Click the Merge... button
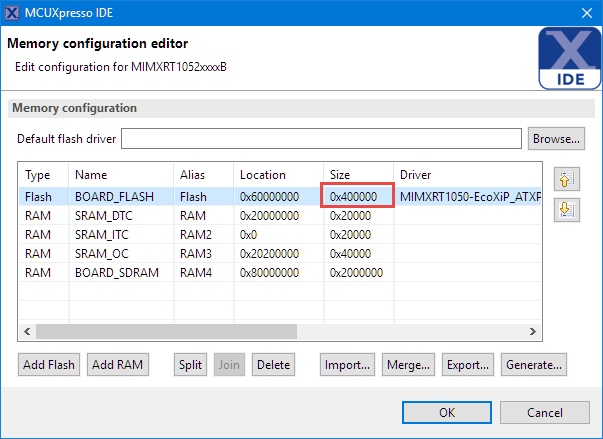Viewport: 603px width, 439px height. click(x=408, y=365)
